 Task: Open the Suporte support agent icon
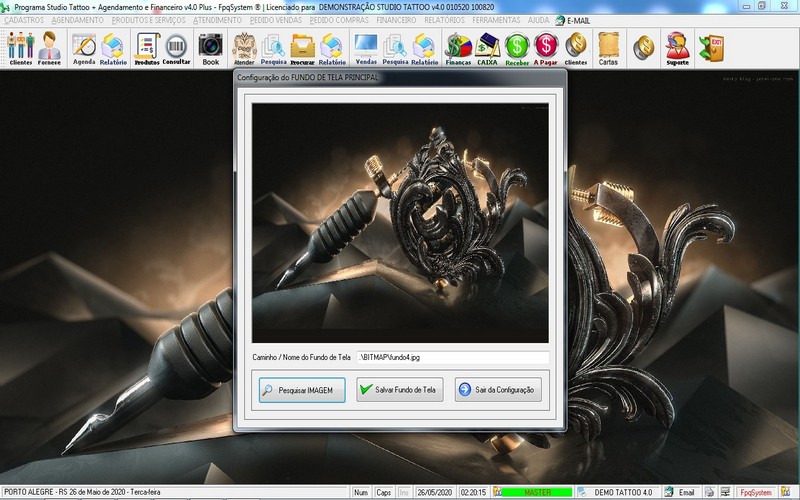click(x=678, y=48)
